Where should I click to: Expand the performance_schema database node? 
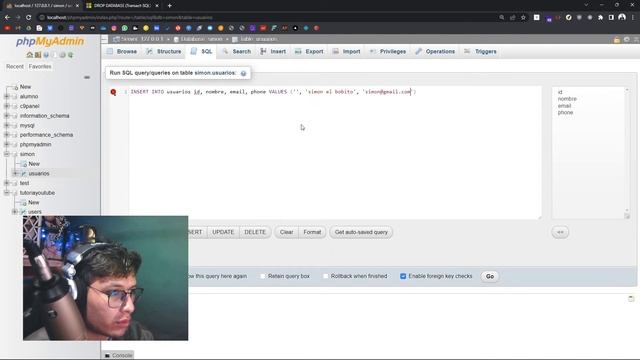pos(7,135)
